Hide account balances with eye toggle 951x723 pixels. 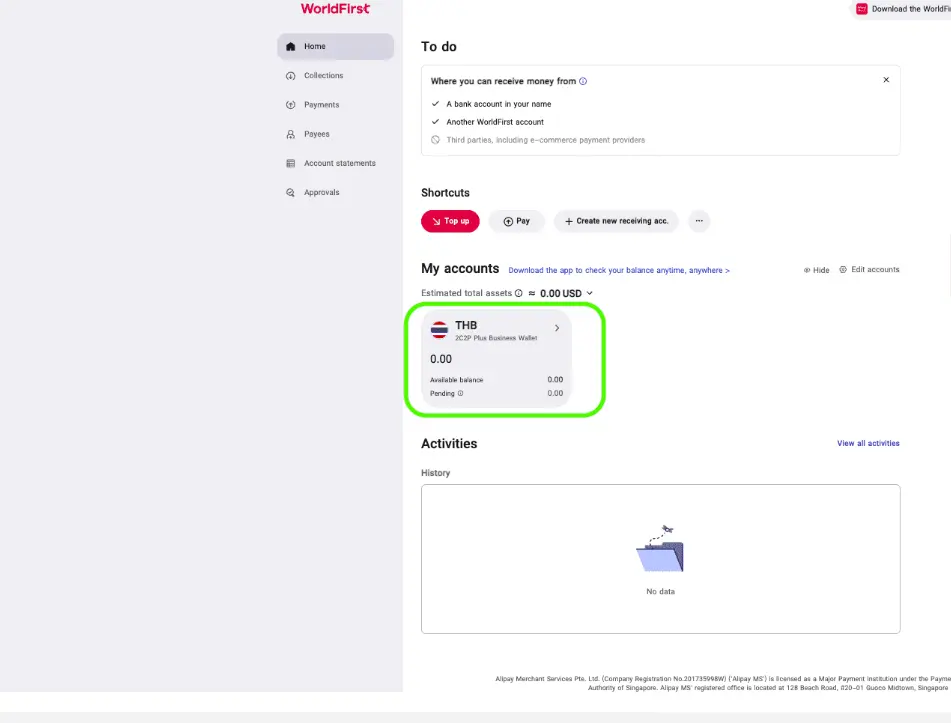pyautogui.click(x=816, y=270)
